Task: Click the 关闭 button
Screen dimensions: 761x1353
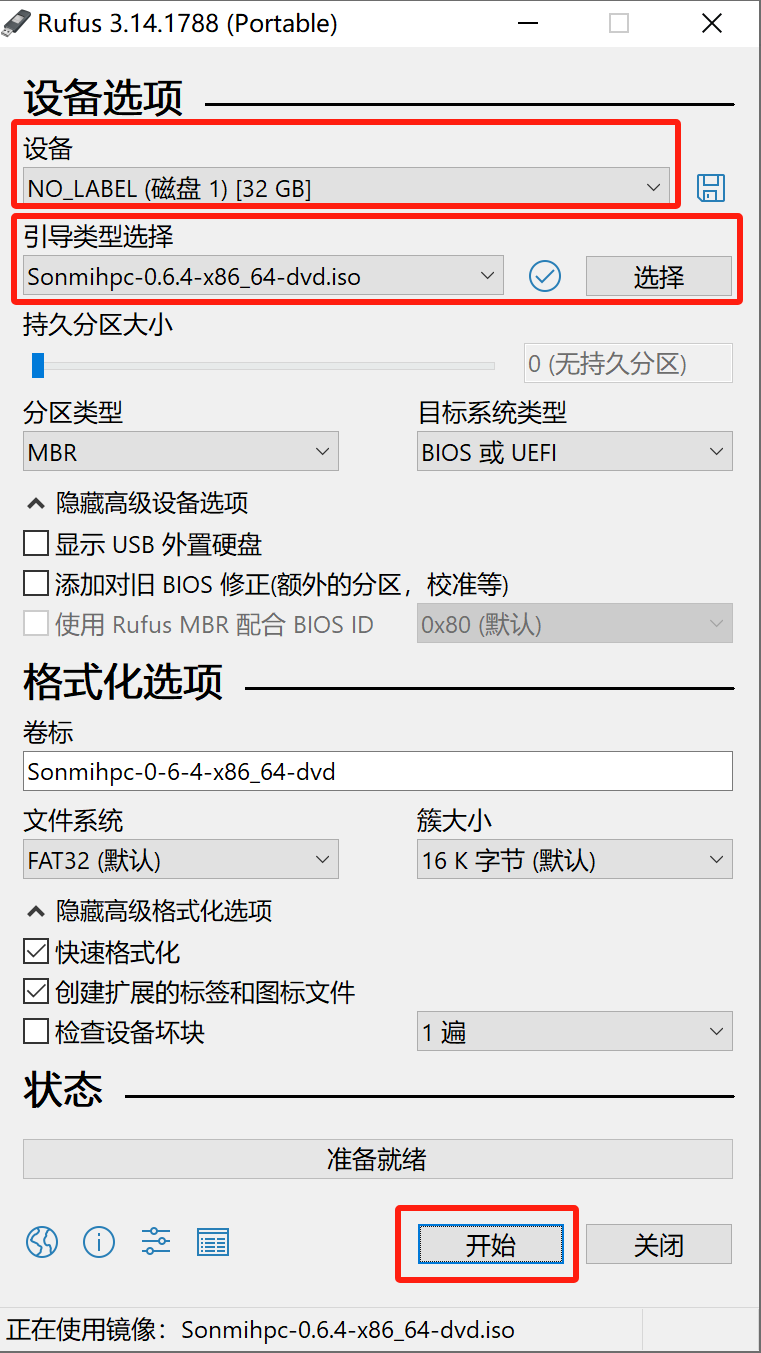Action: point(659,1244)
